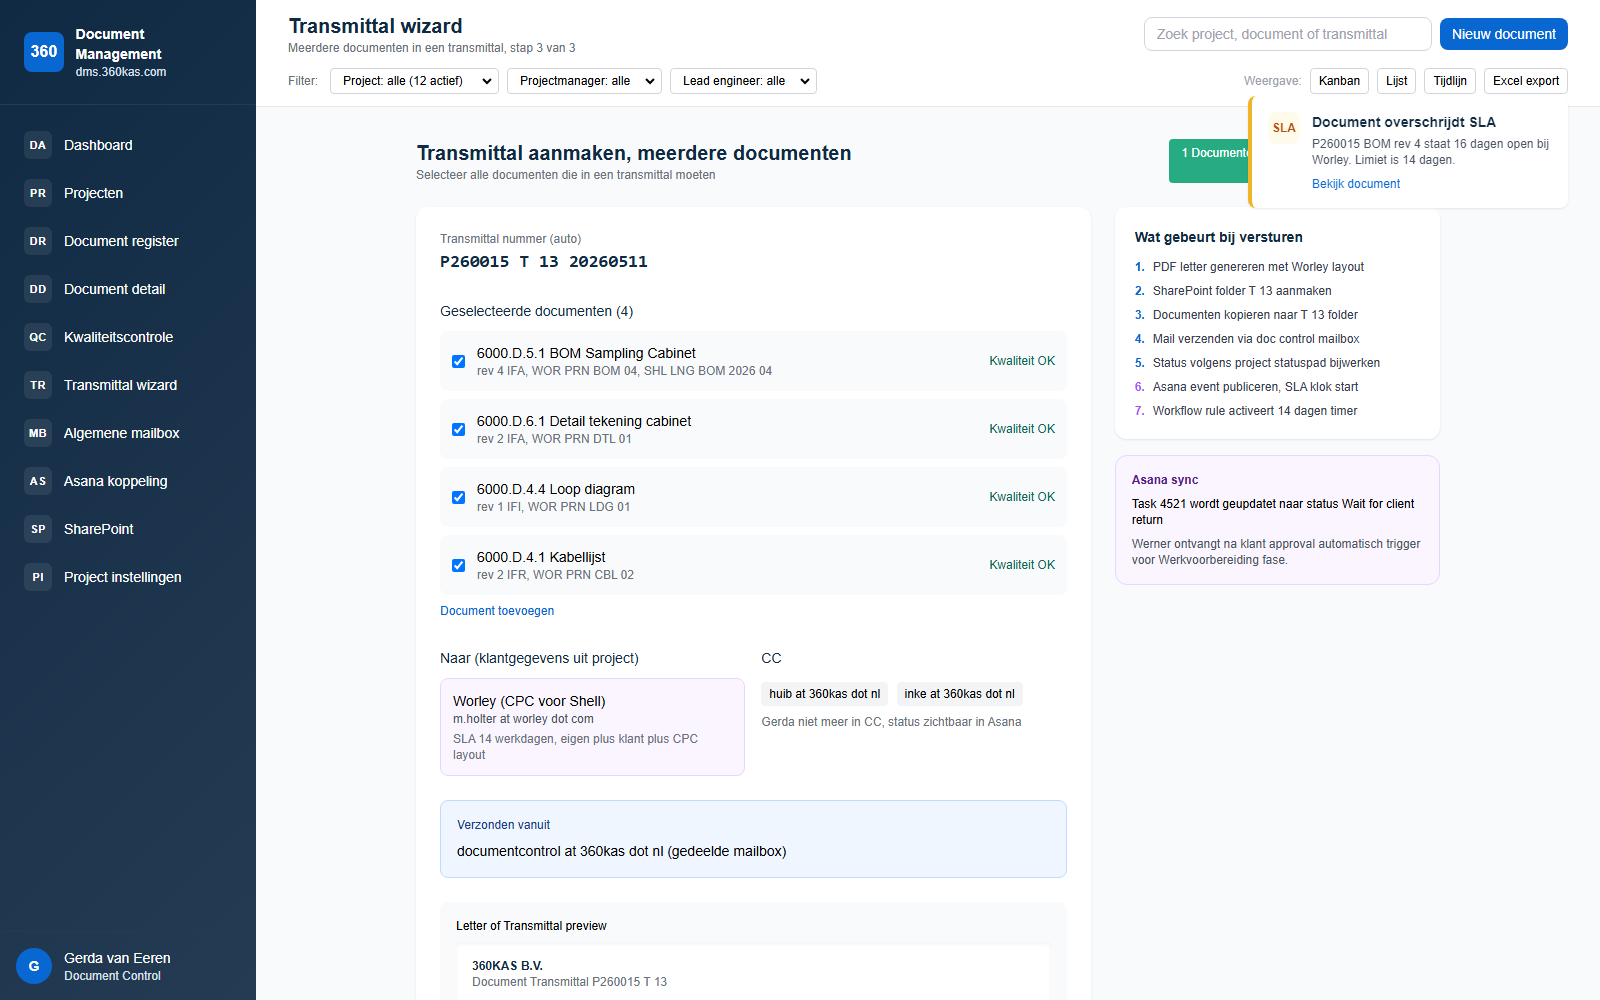Click the MB Algemene mailbox icon
This screenshot has height=1000, width=1600.
(x=38, y=433)
